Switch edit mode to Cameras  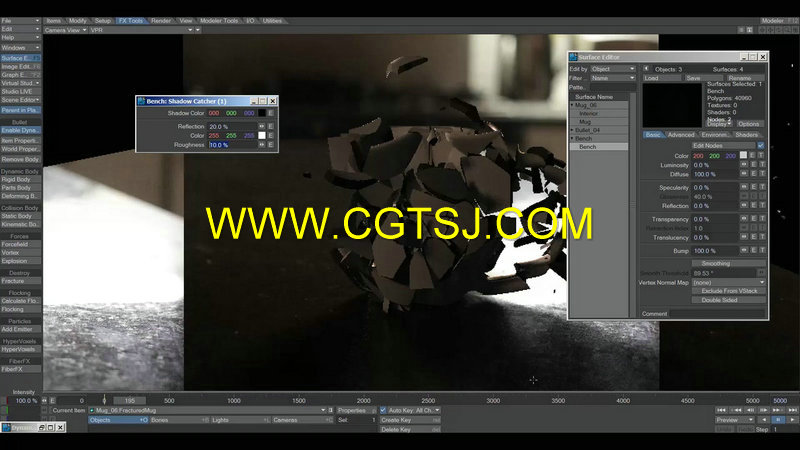(303, 420)
